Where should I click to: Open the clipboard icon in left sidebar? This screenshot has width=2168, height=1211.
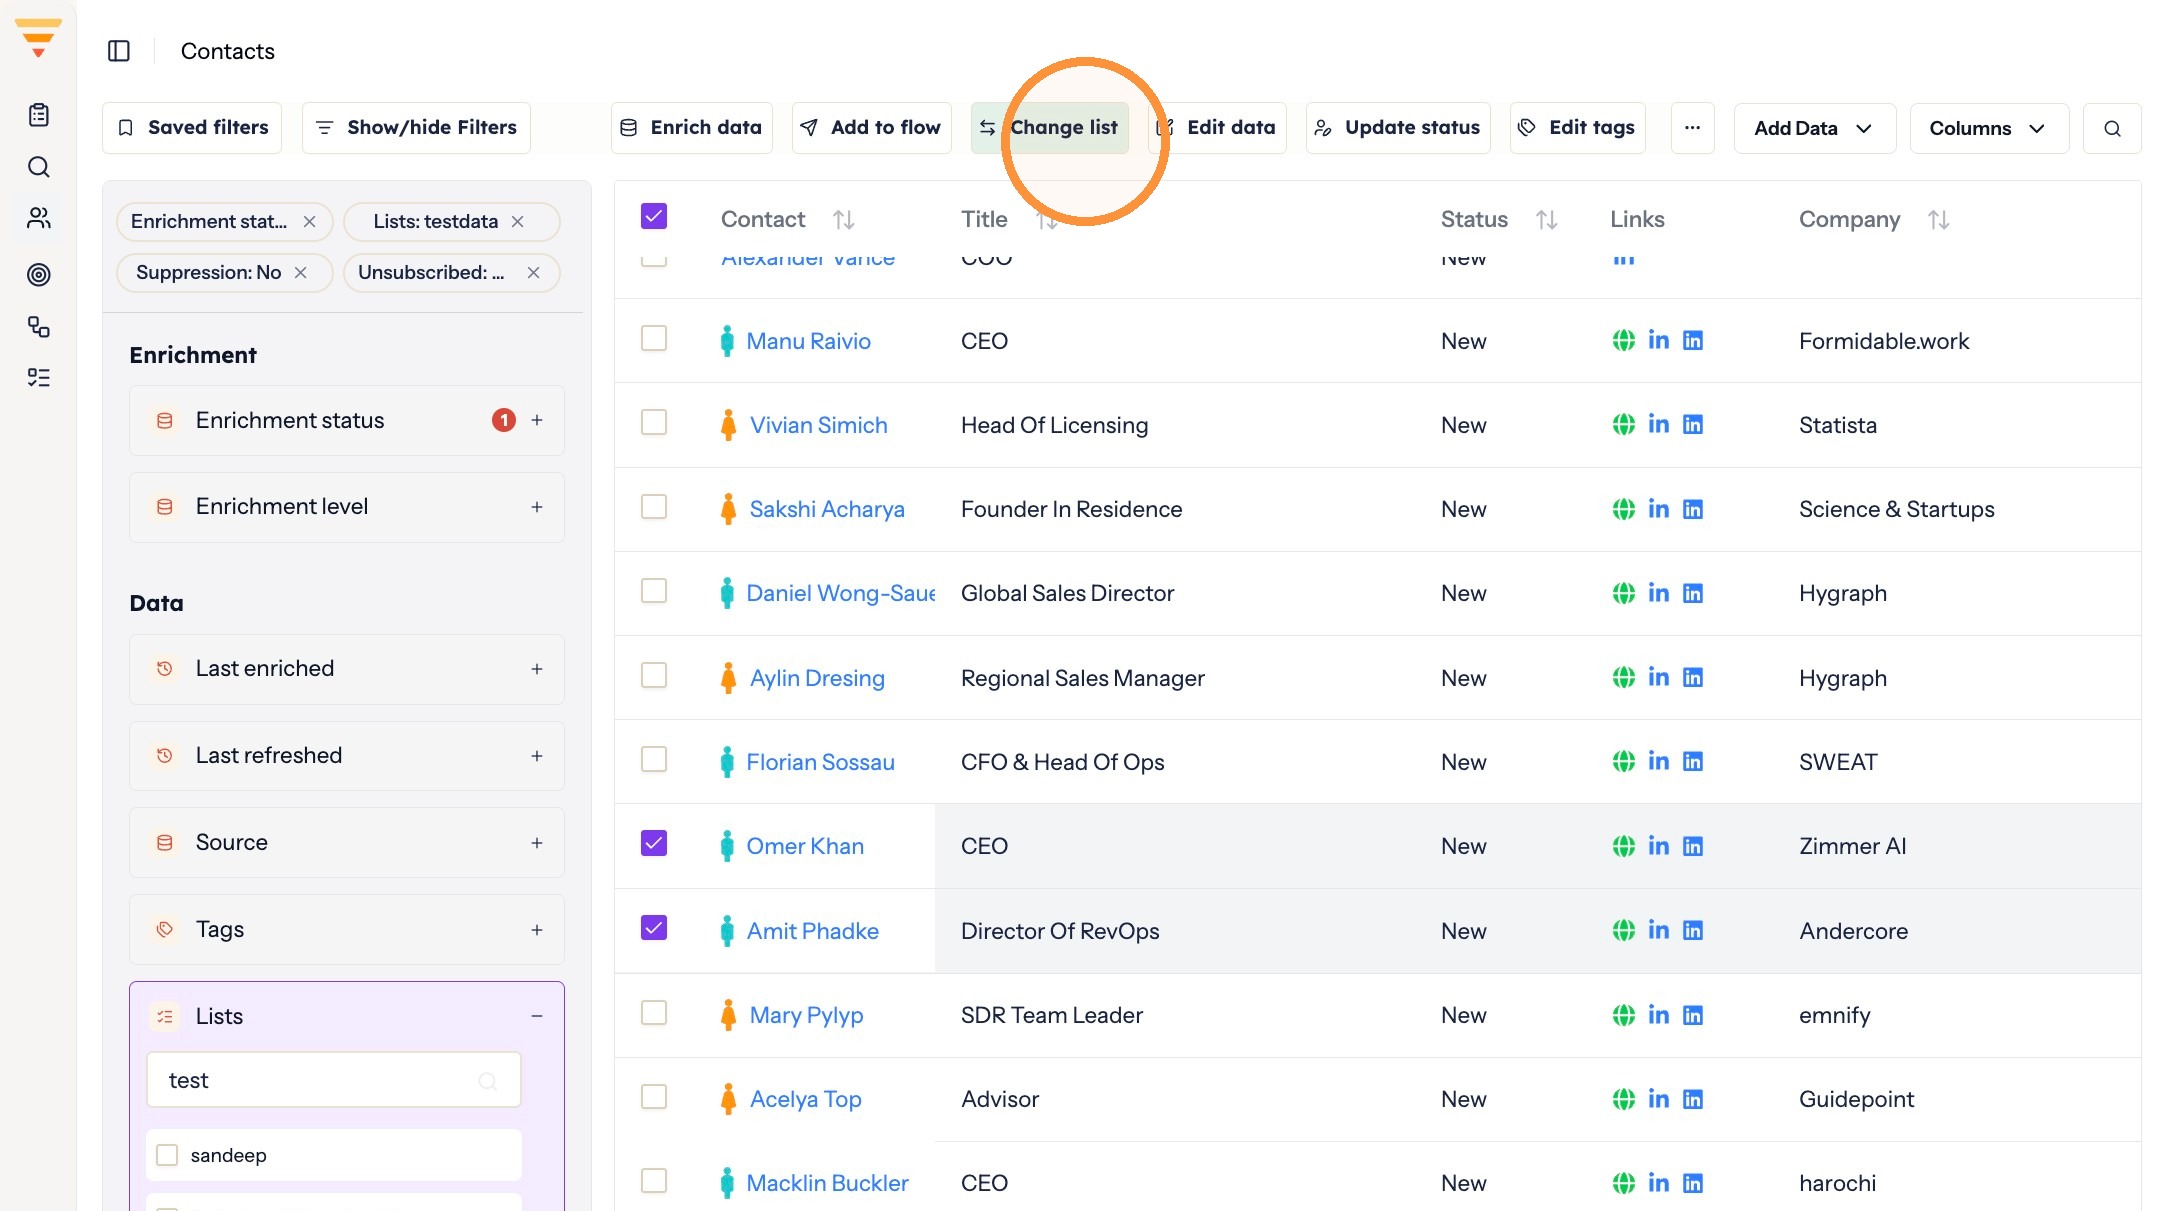[39, 115]
